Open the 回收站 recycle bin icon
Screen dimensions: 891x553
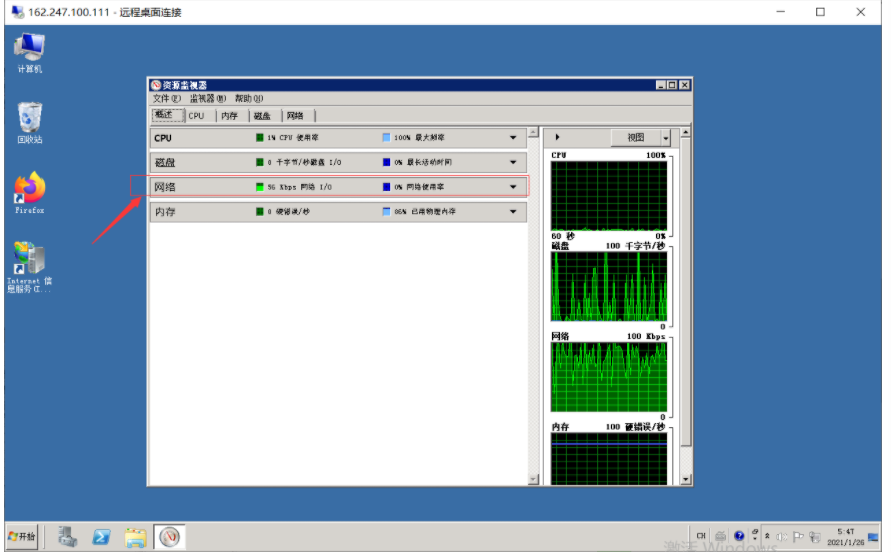pyautogui.click(x=30, y=122)
